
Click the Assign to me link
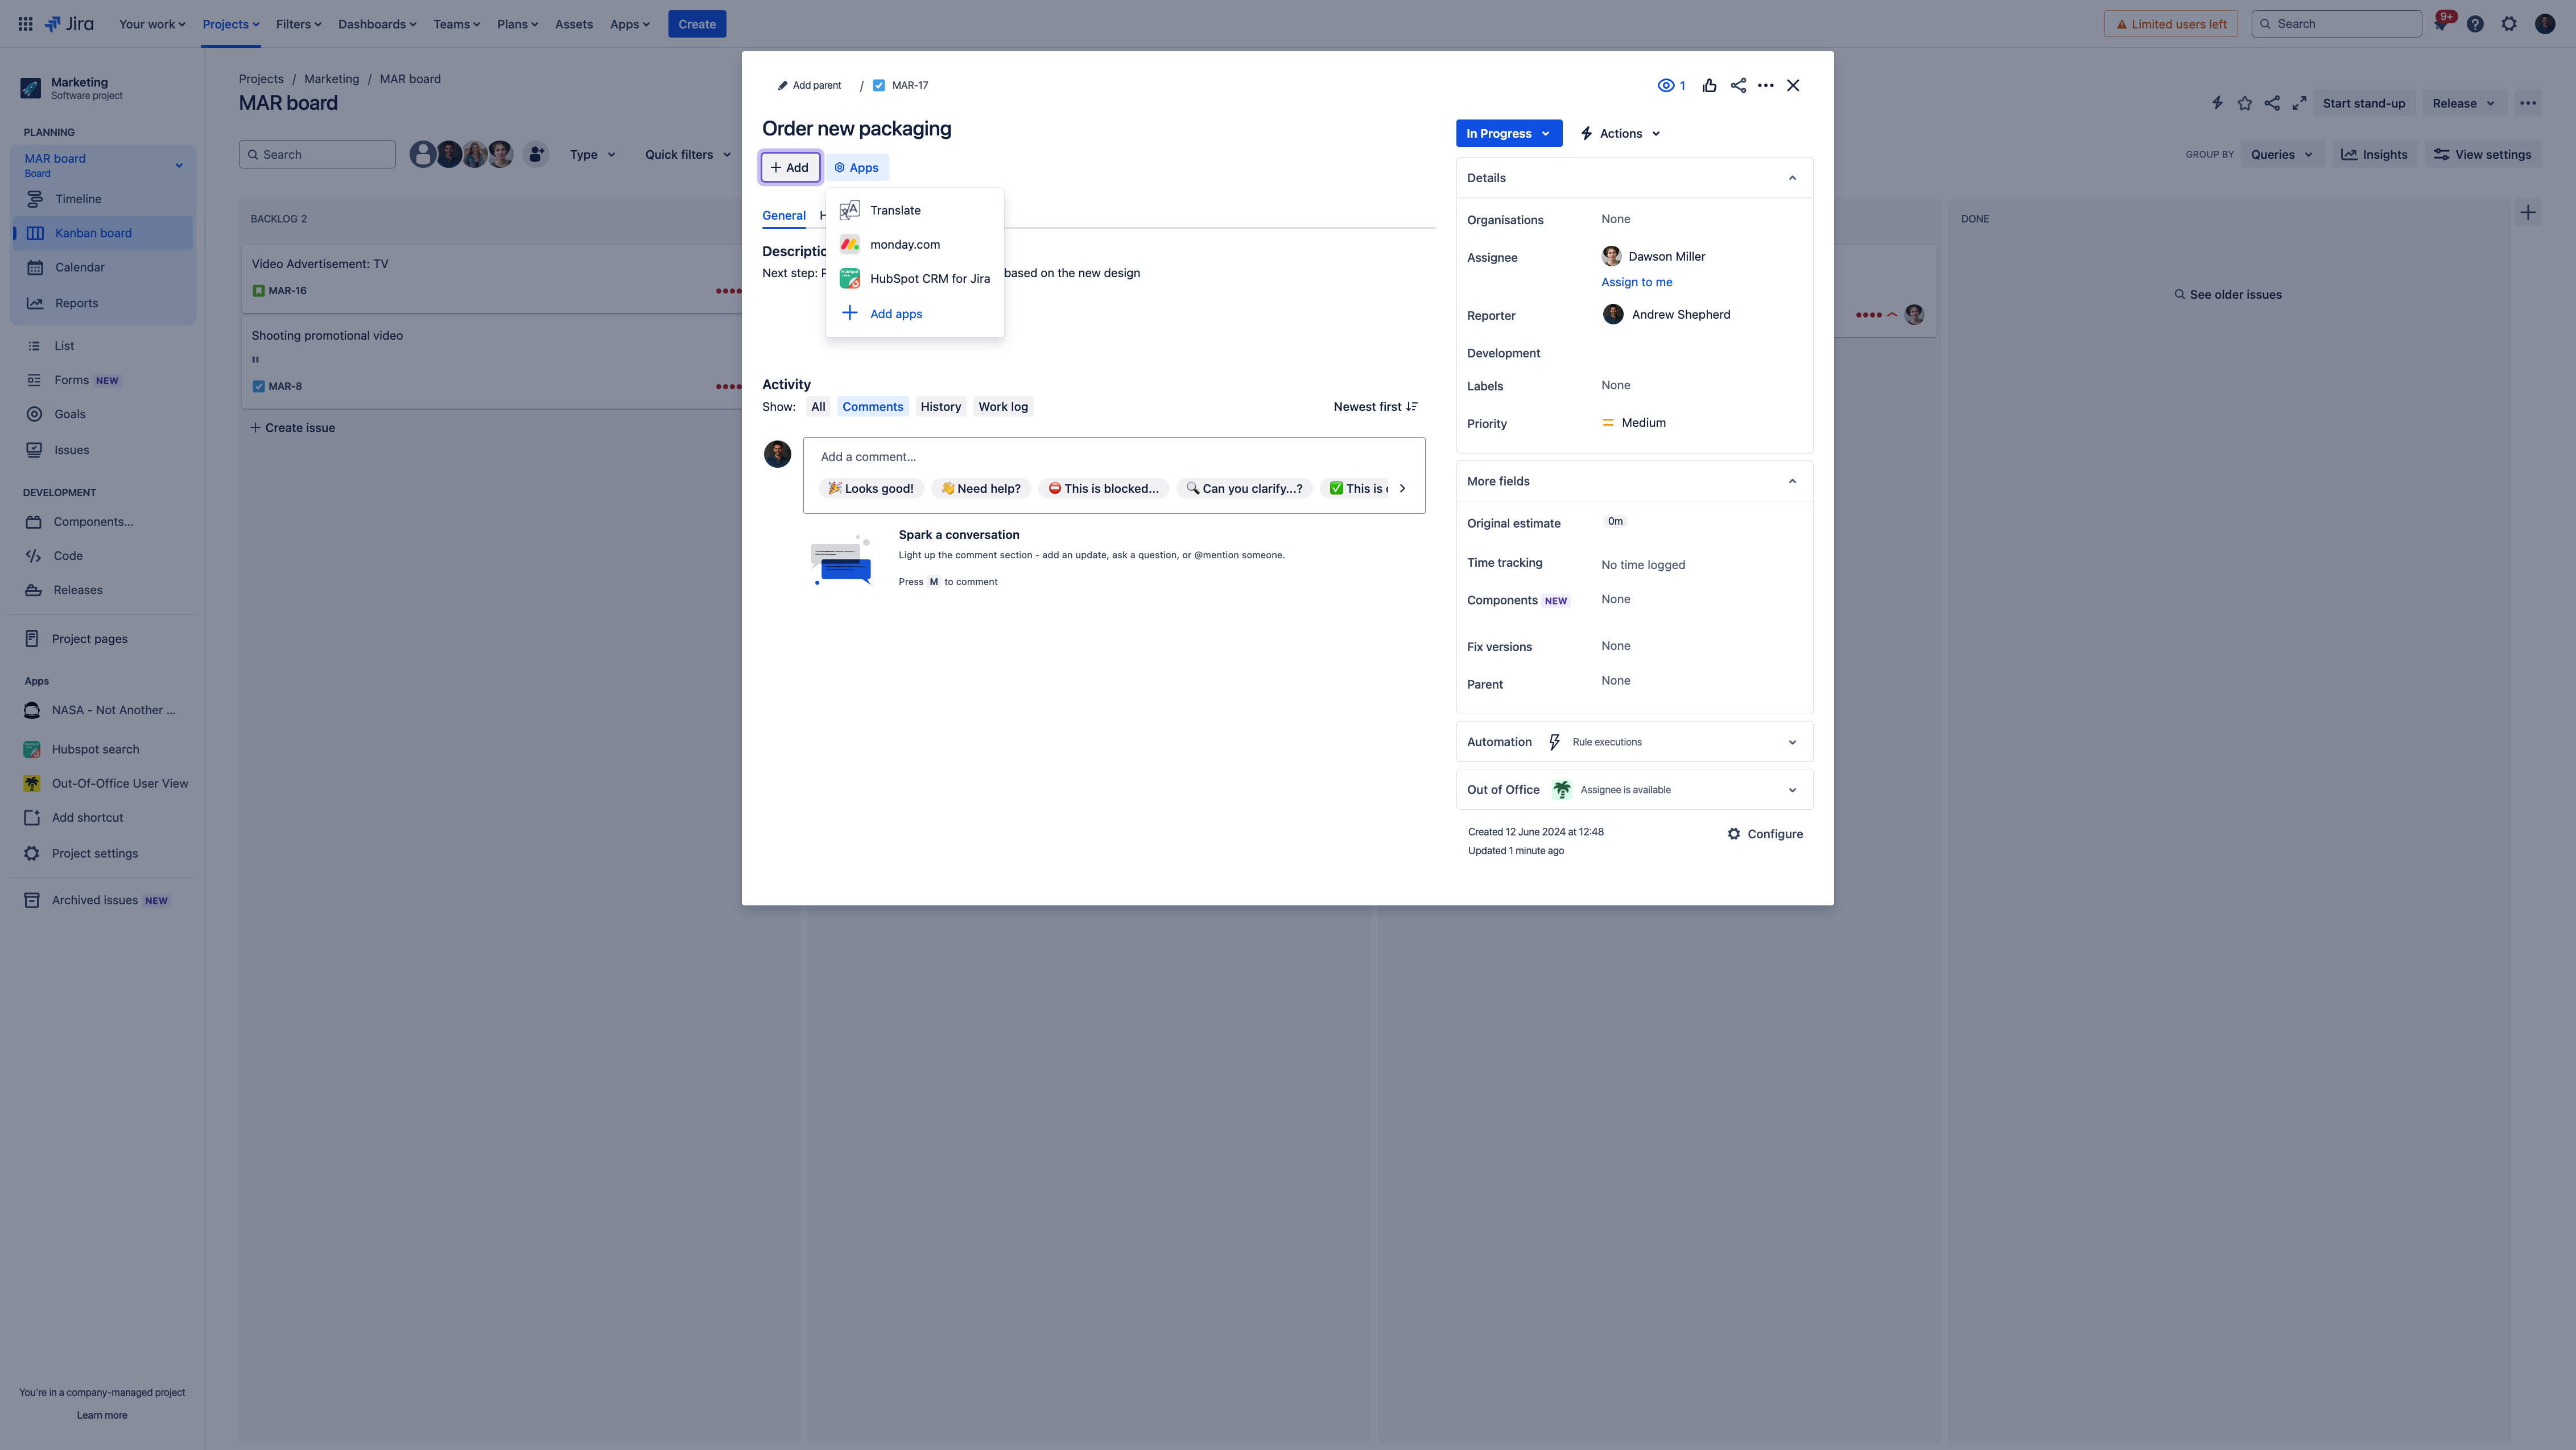(1636, 282)
